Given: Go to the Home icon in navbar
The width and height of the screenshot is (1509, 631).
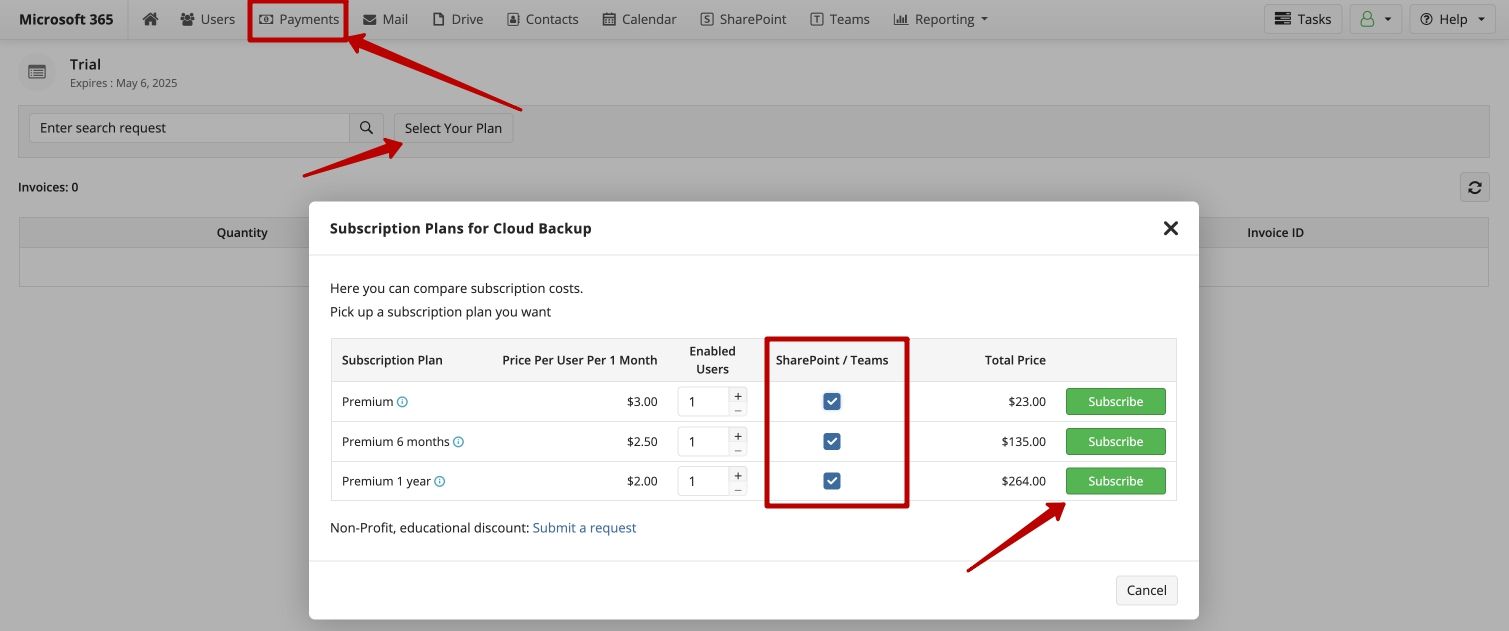Looking at the screenshot, I should pos(151,19).
